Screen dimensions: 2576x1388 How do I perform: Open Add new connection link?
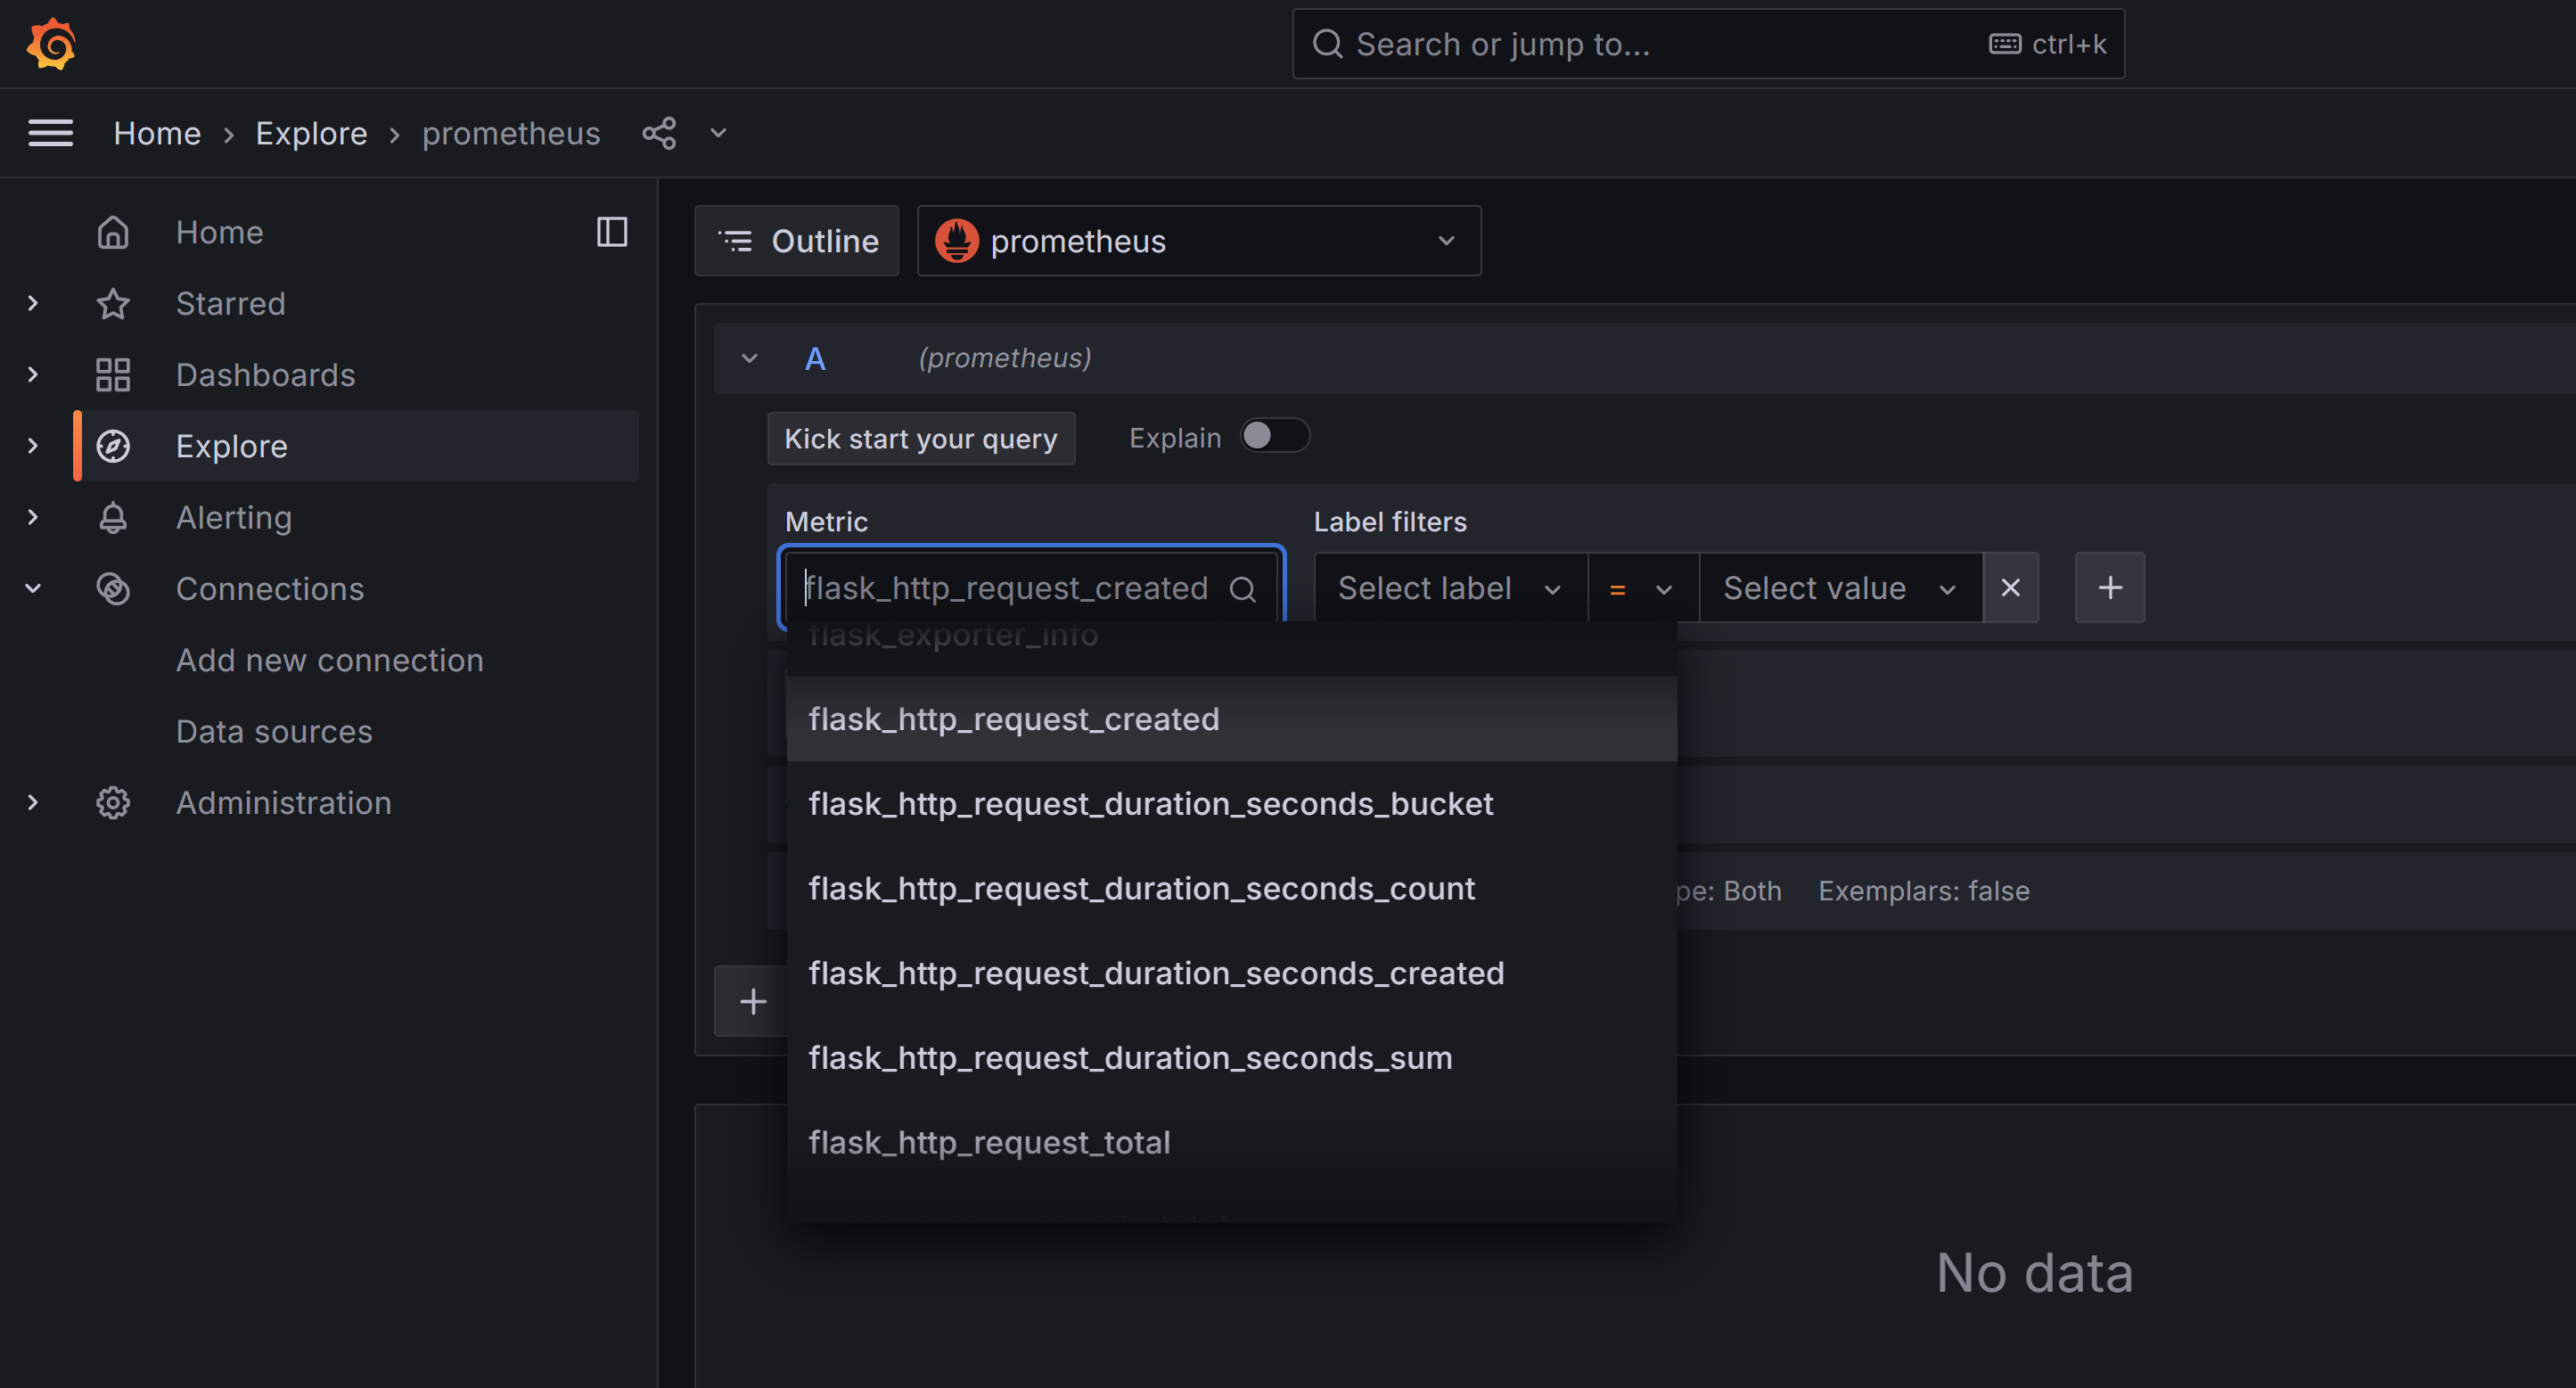330,660
